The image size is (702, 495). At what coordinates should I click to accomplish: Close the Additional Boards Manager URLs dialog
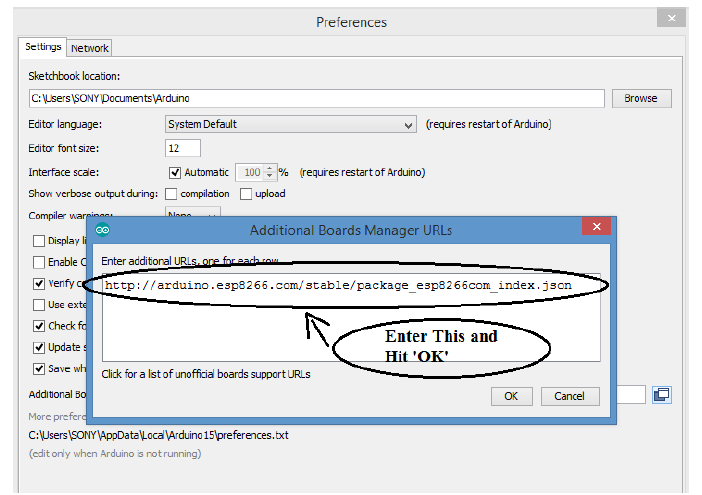pos(596,226)
